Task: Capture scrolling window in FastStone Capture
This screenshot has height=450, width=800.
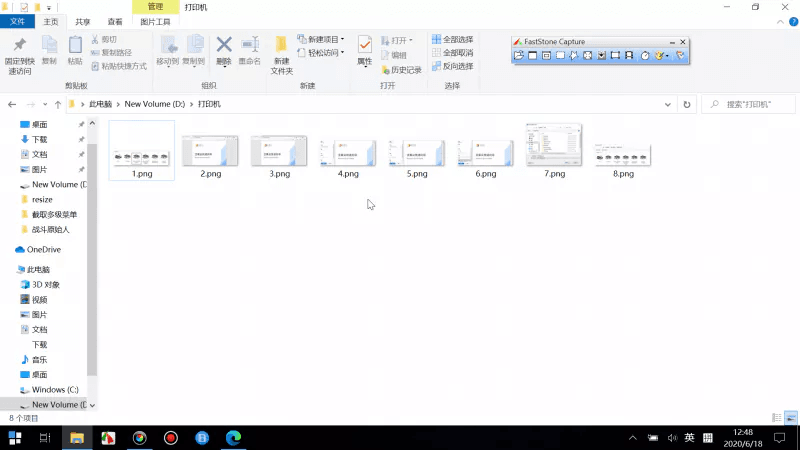Action: (x=602, y=55)
